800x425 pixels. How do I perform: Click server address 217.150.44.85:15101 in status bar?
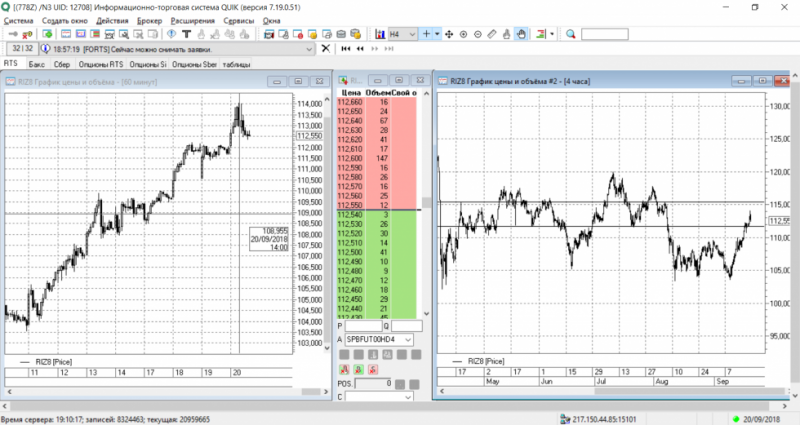(604, 419)
